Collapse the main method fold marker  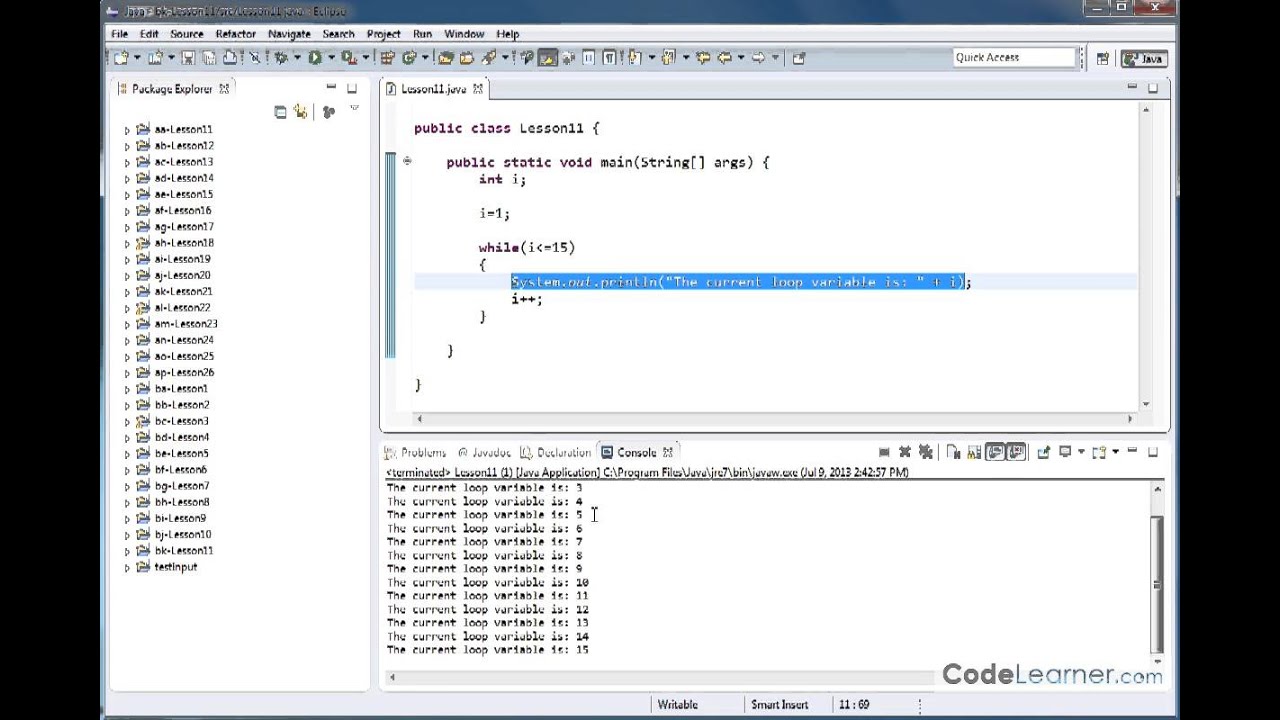(x=407, y=161)
